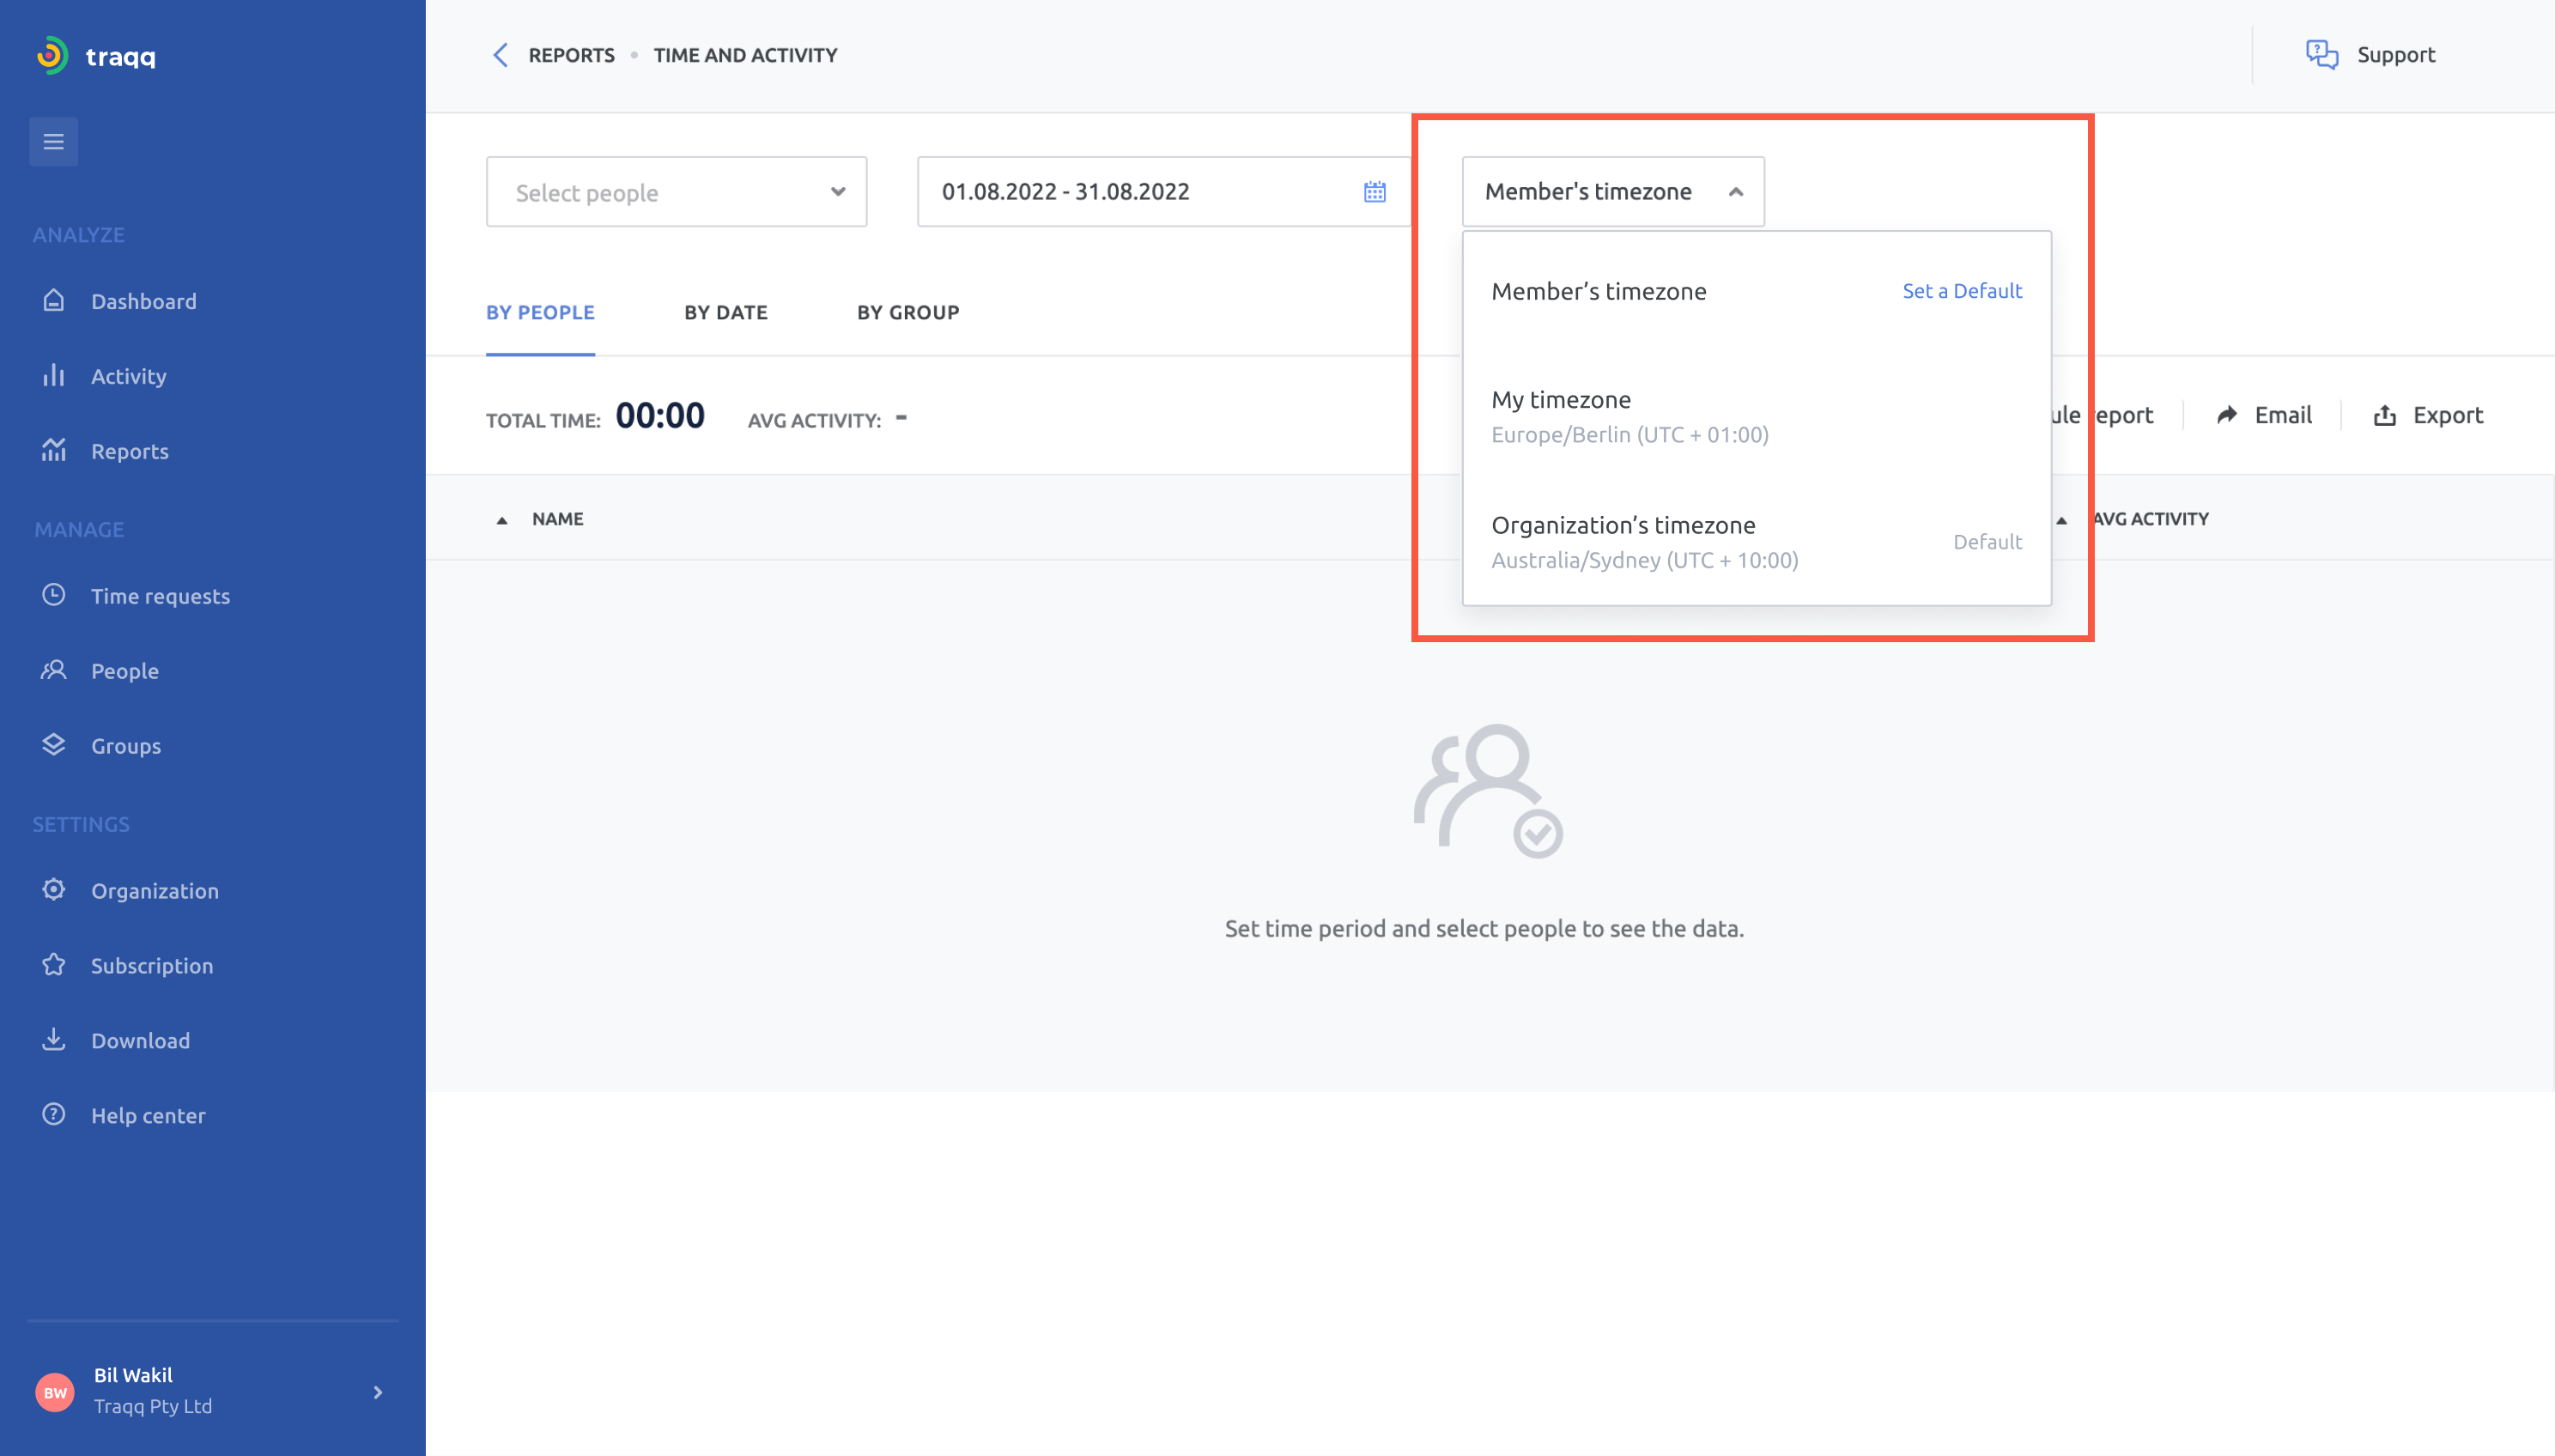The image size is (2555, 1456).
Task: Click the NAME column header
Action: (557, 519)
